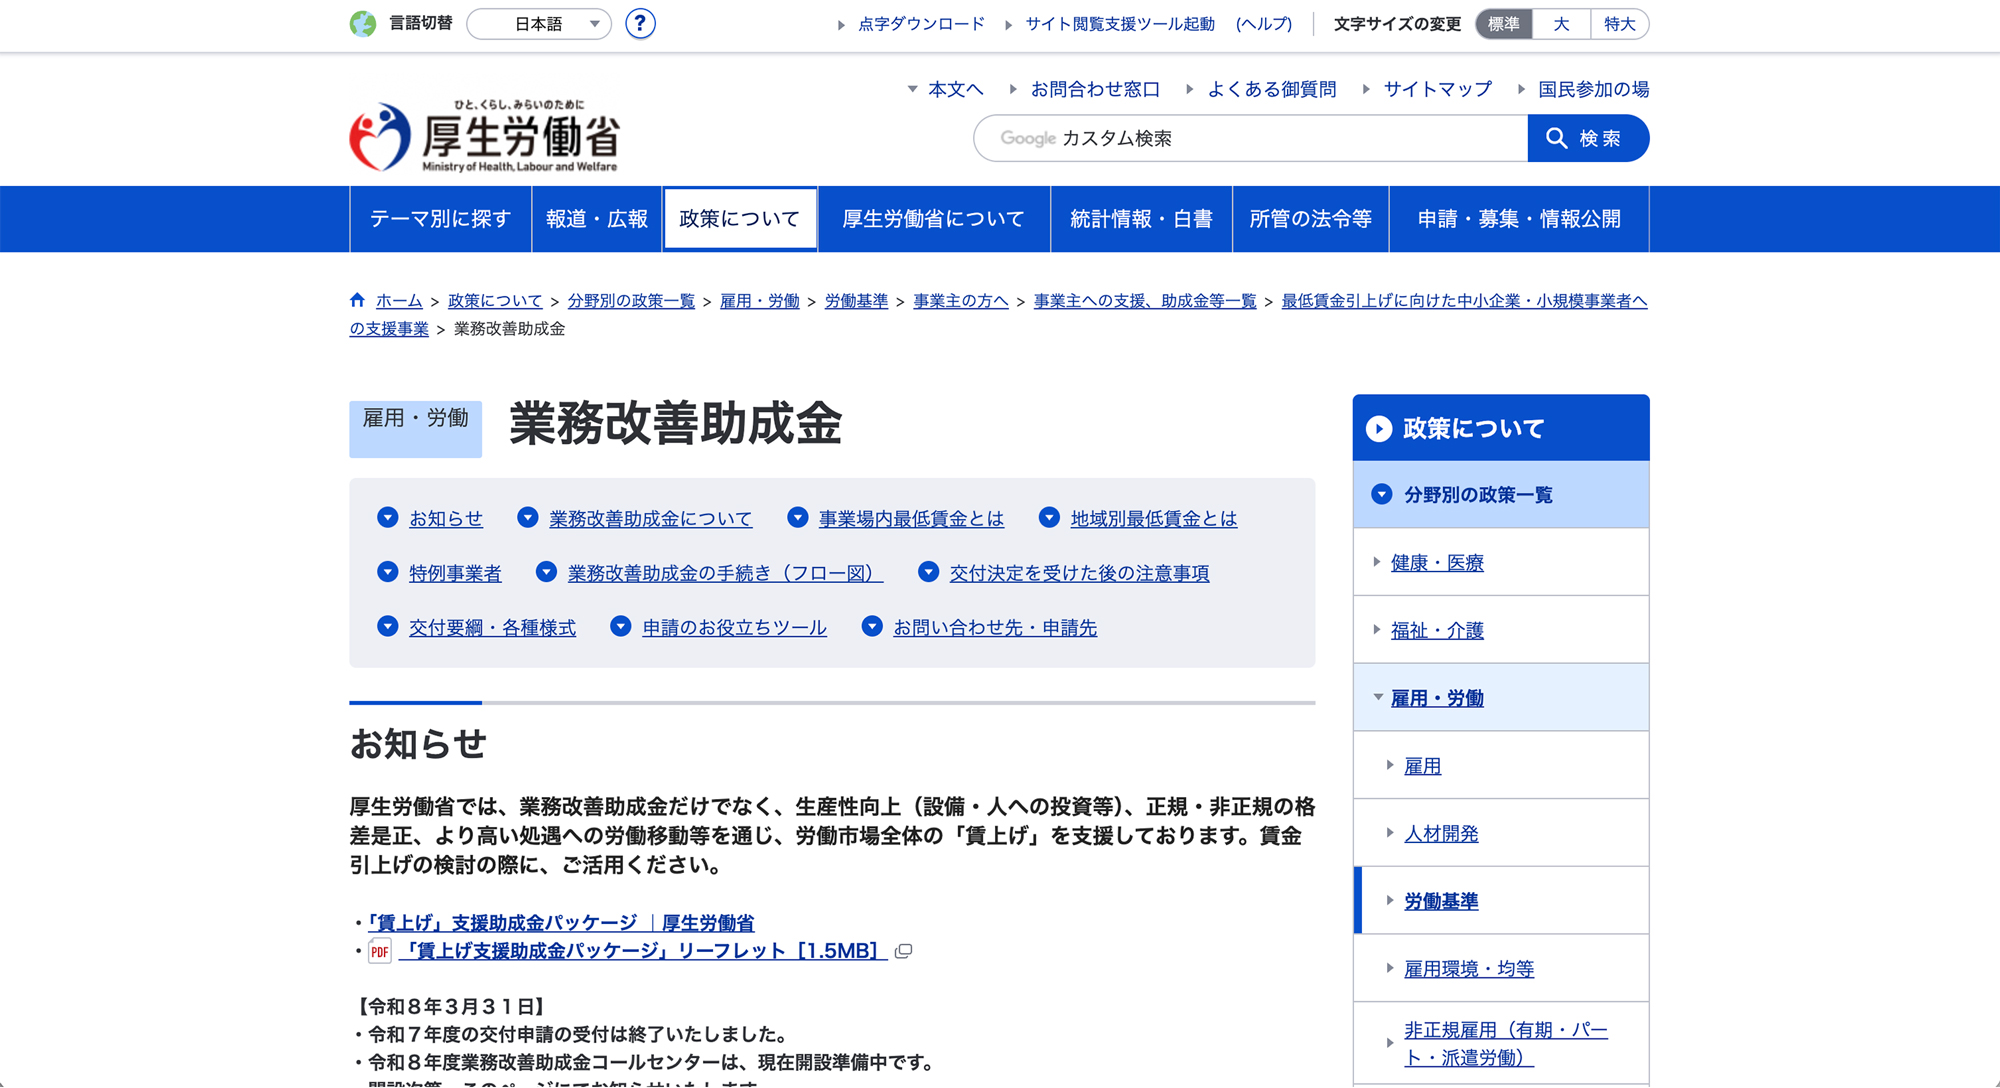Set font size to 大
The width and height of the screenshot is (2000, 1088).
click(1561, 24)
